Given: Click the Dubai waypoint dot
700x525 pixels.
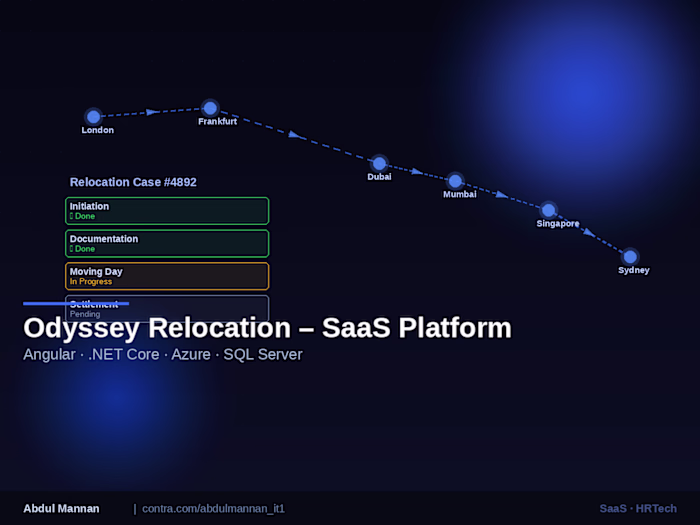Looking at the screenshot, I should click(379, 163).
